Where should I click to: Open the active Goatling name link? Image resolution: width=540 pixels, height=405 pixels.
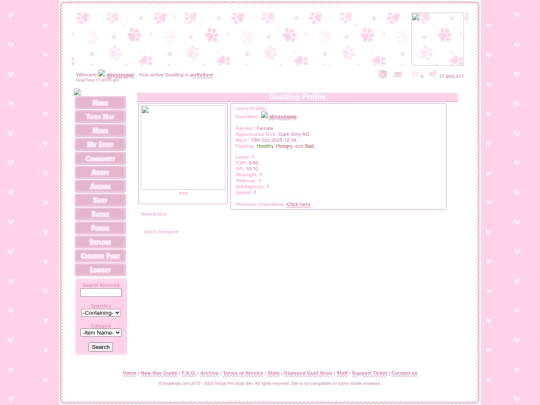201,75
